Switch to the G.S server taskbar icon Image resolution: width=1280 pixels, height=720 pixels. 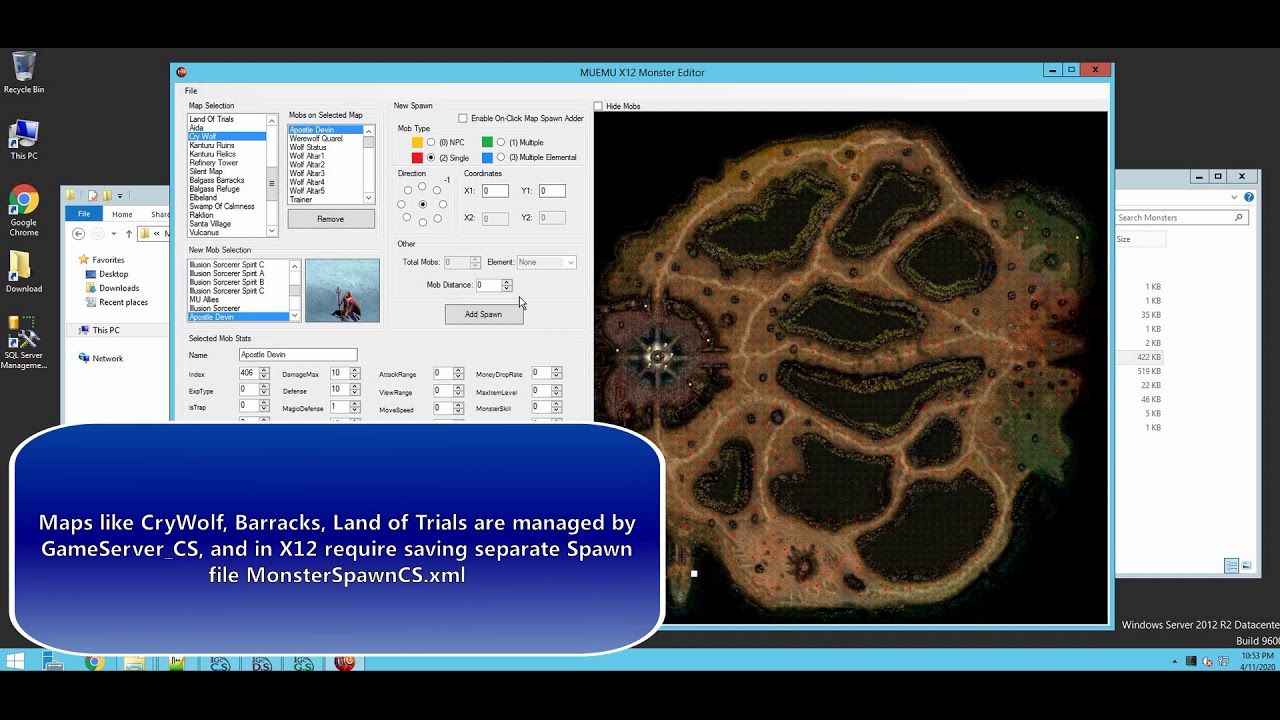pyautogui.click(x=303, y=662)
